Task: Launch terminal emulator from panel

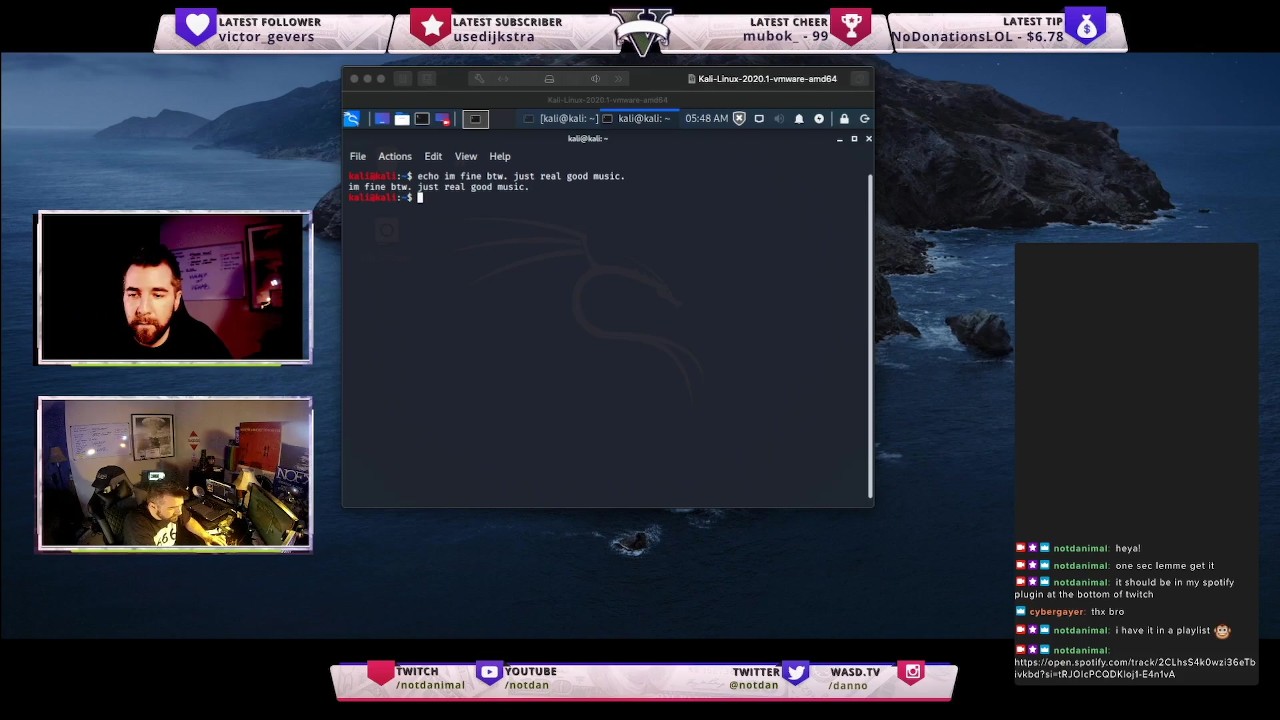Action: coord(422,119)
